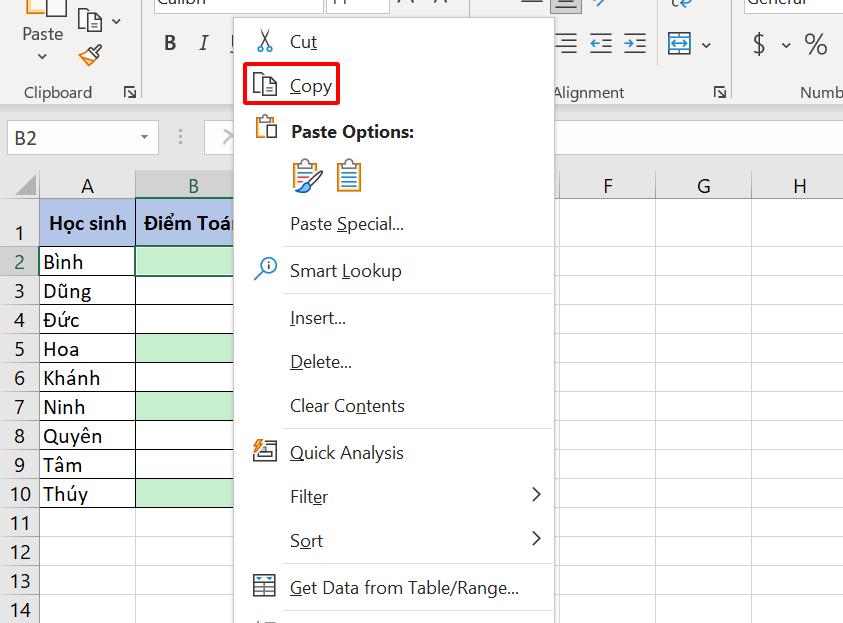Screen dimensions: 843x623
Task: Click the Merge & Center icon
Action: click(x=680, y=43)
